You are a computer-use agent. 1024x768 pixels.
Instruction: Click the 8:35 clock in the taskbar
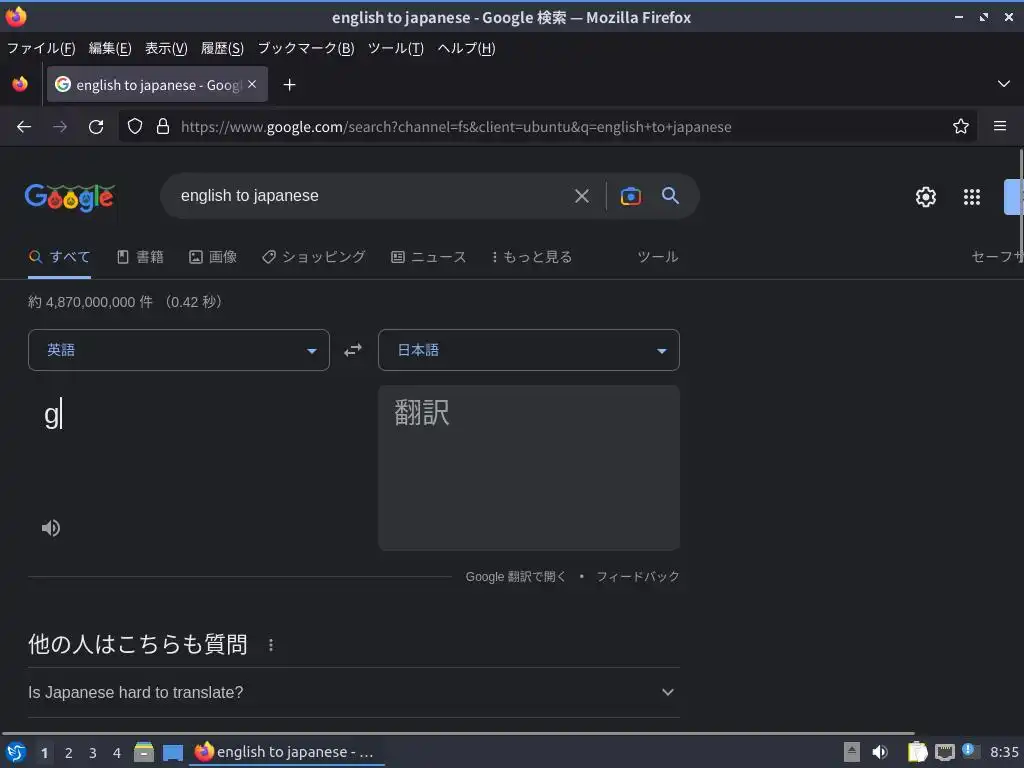click(1004, 752)
